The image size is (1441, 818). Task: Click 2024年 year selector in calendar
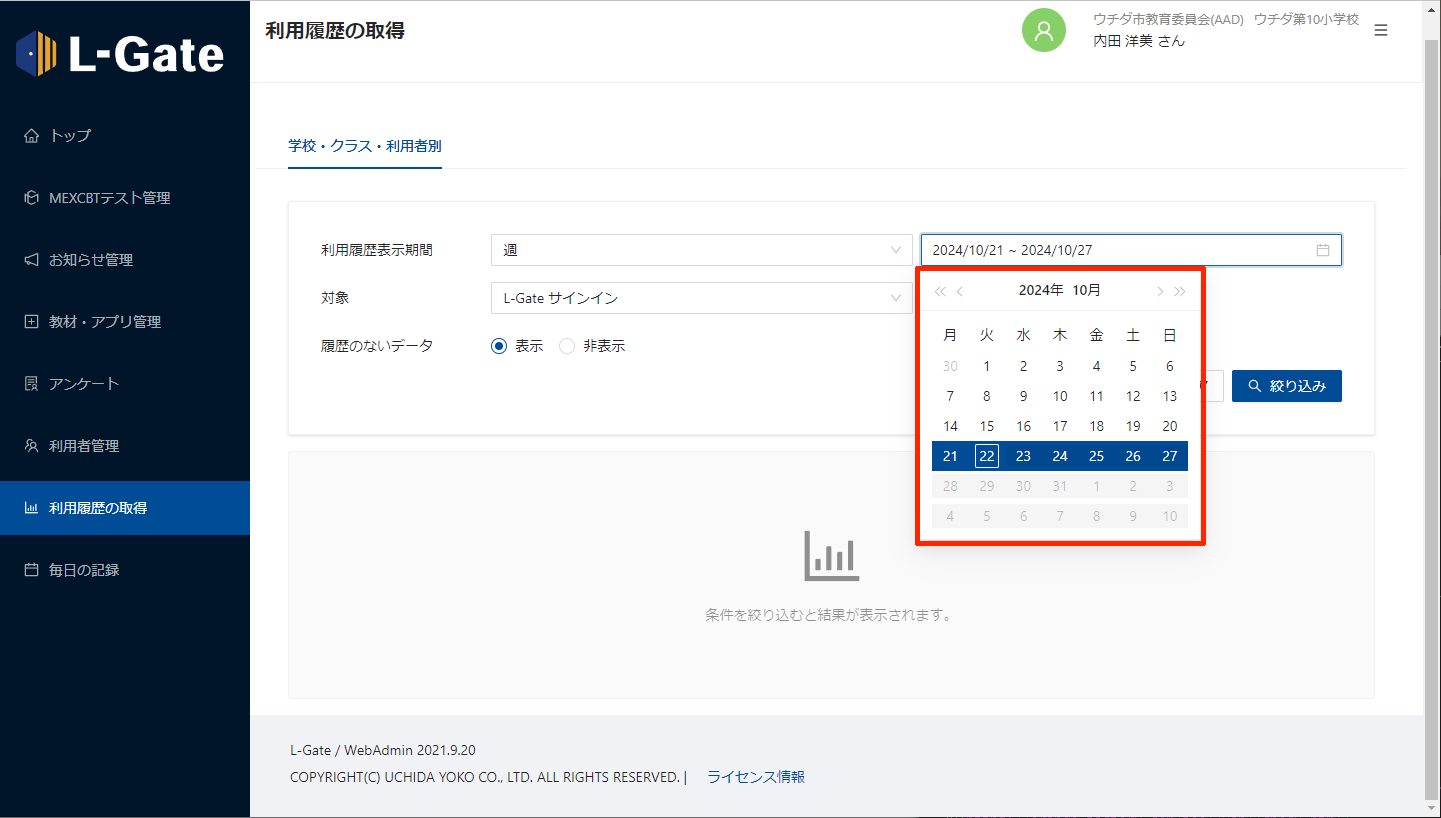pyautogui.click(x=1040, y=290)
